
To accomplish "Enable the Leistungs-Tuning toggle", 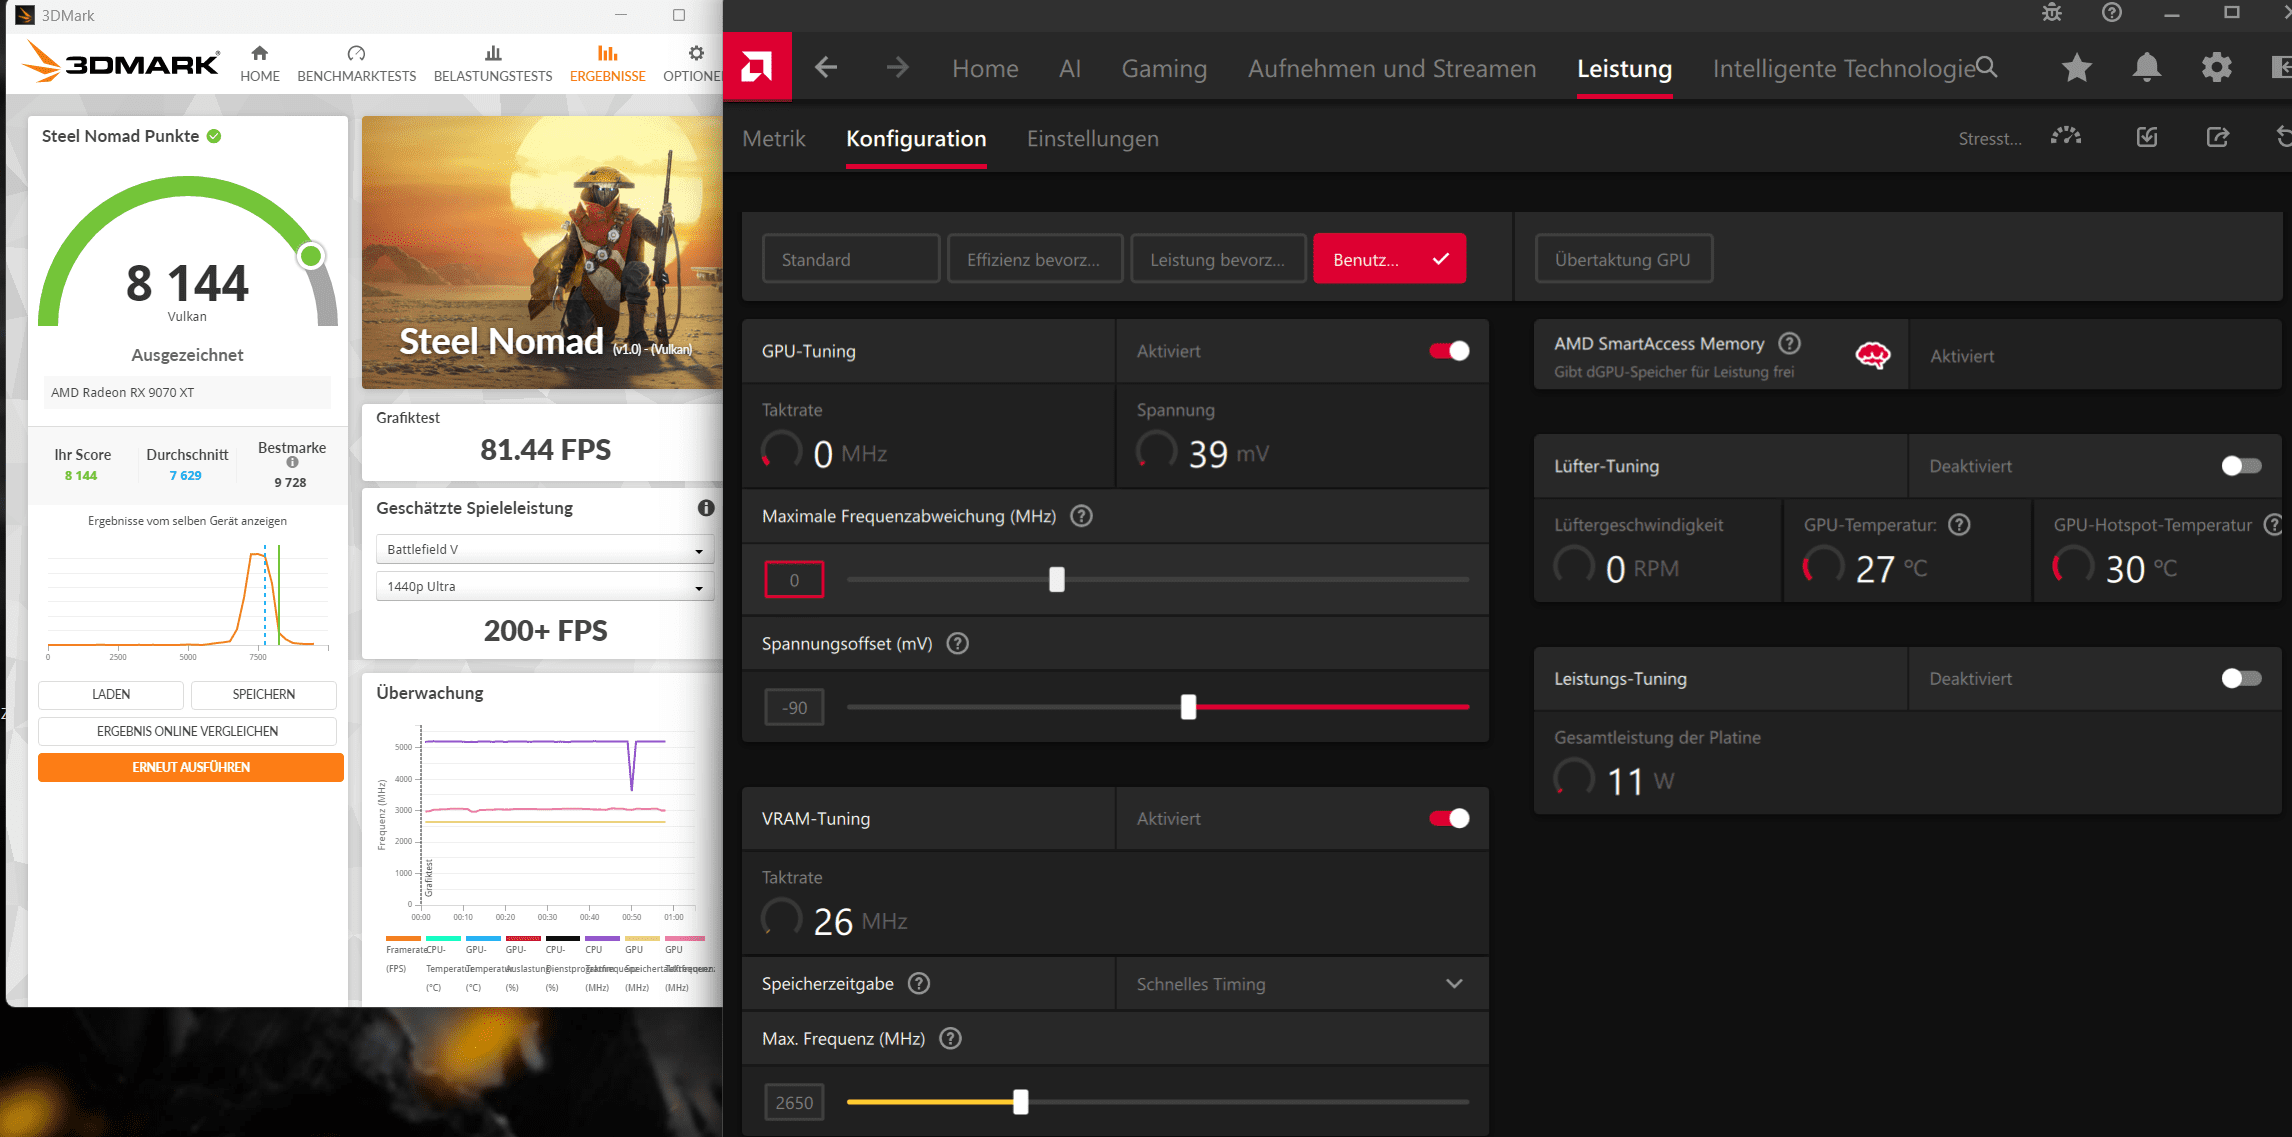I will pyautogui.click(x=2241, y=678).
